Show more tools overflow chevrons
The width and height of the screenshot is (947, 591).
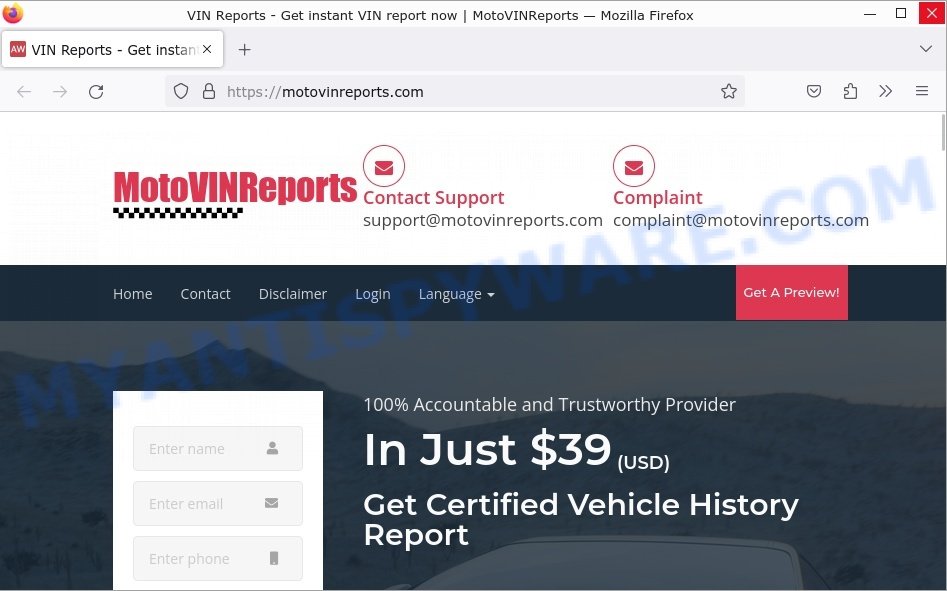(x=885, y=92)
